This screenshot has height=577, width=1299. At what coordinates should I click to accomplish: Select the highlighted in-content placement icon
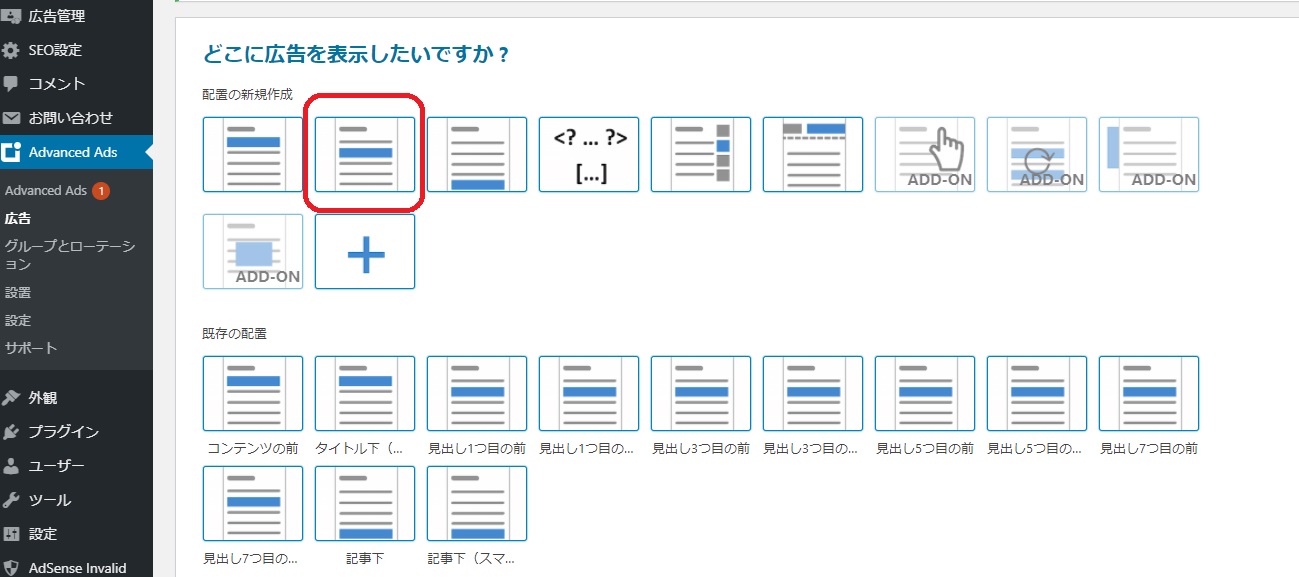365,154
